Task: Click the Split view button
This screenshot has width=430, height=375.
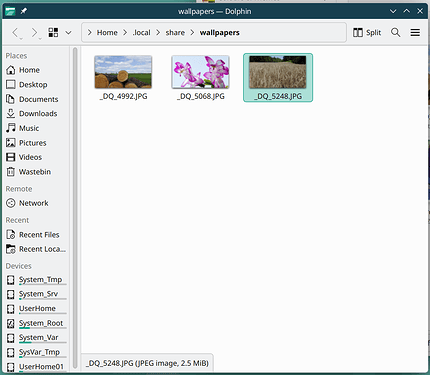Action: coord(367,32)
